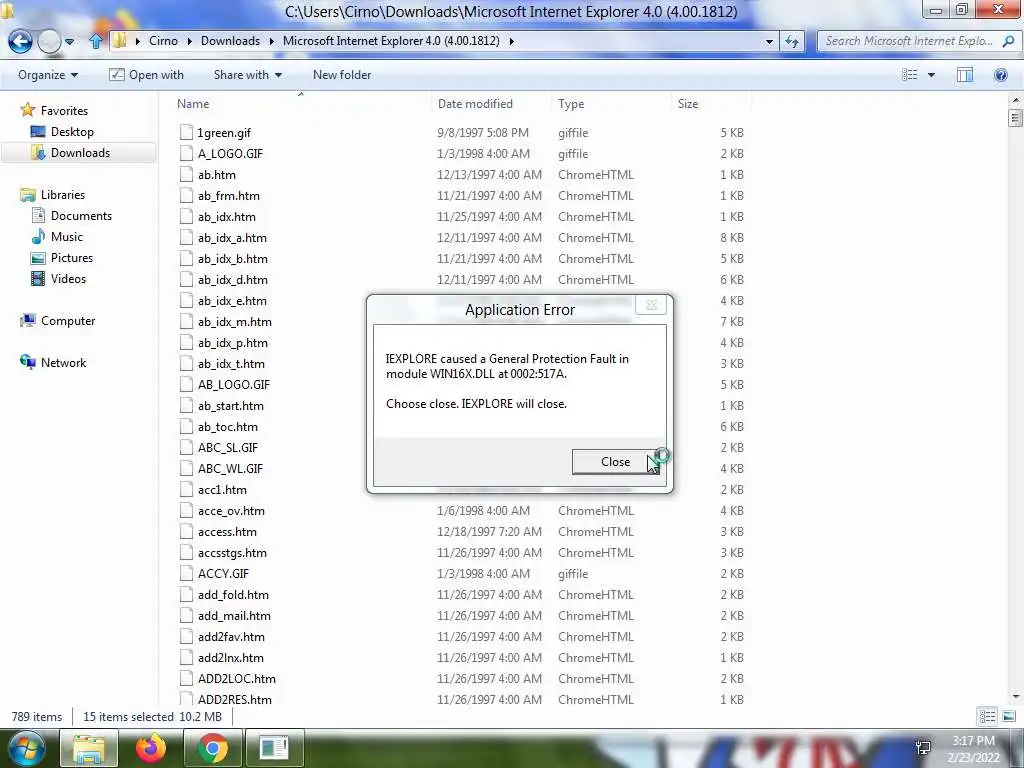Select Computer in navigation pane
The image size is (1024, 768).
pyautogui.click(x=58, y=321)
